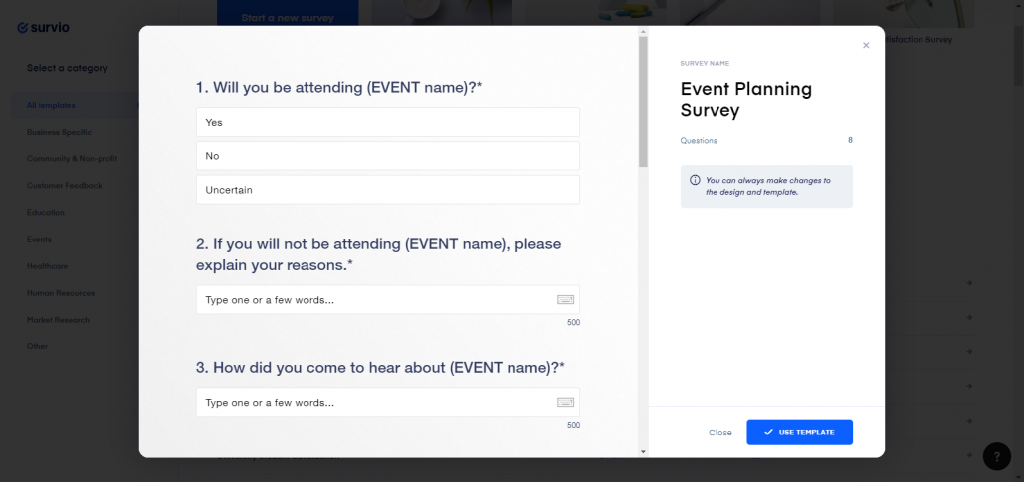1024x482 pixels.
Task: Click the question 2 reasons text field
Action: pyautogui.click(x=375, y=300)
